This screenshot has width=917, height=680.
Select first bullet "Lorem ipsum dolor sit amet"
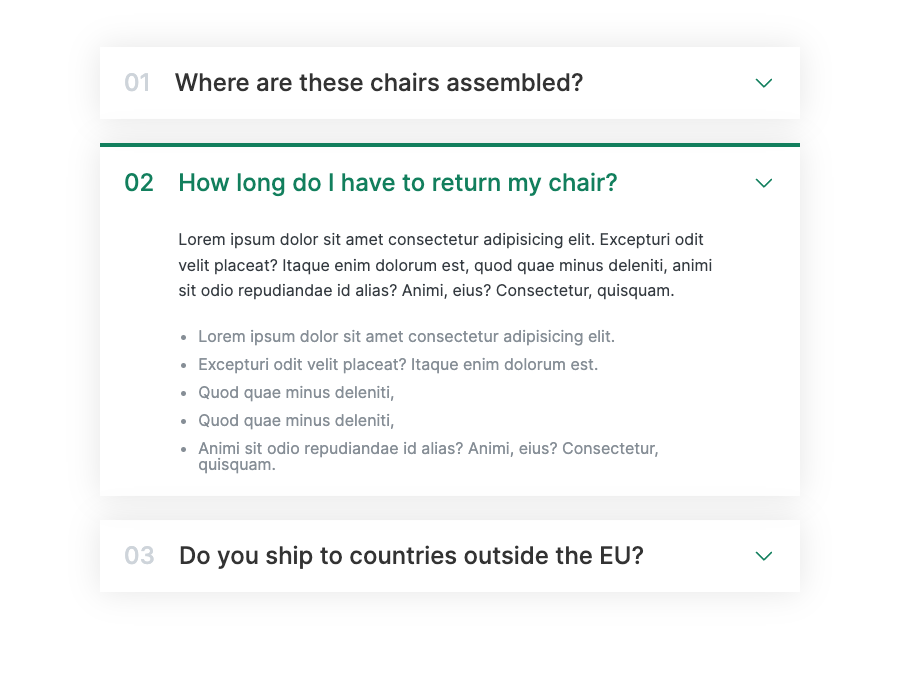tap(406, 337)
